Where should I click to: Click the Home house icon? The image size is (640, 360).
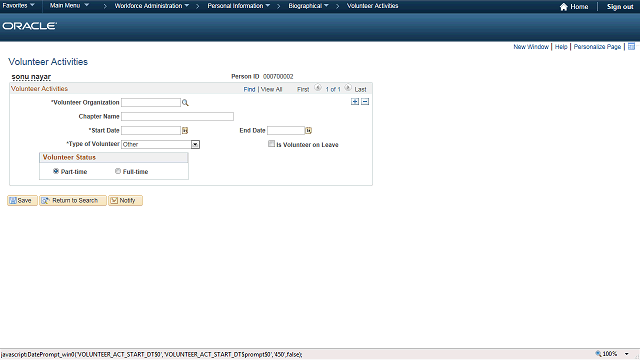coord(564,7)
